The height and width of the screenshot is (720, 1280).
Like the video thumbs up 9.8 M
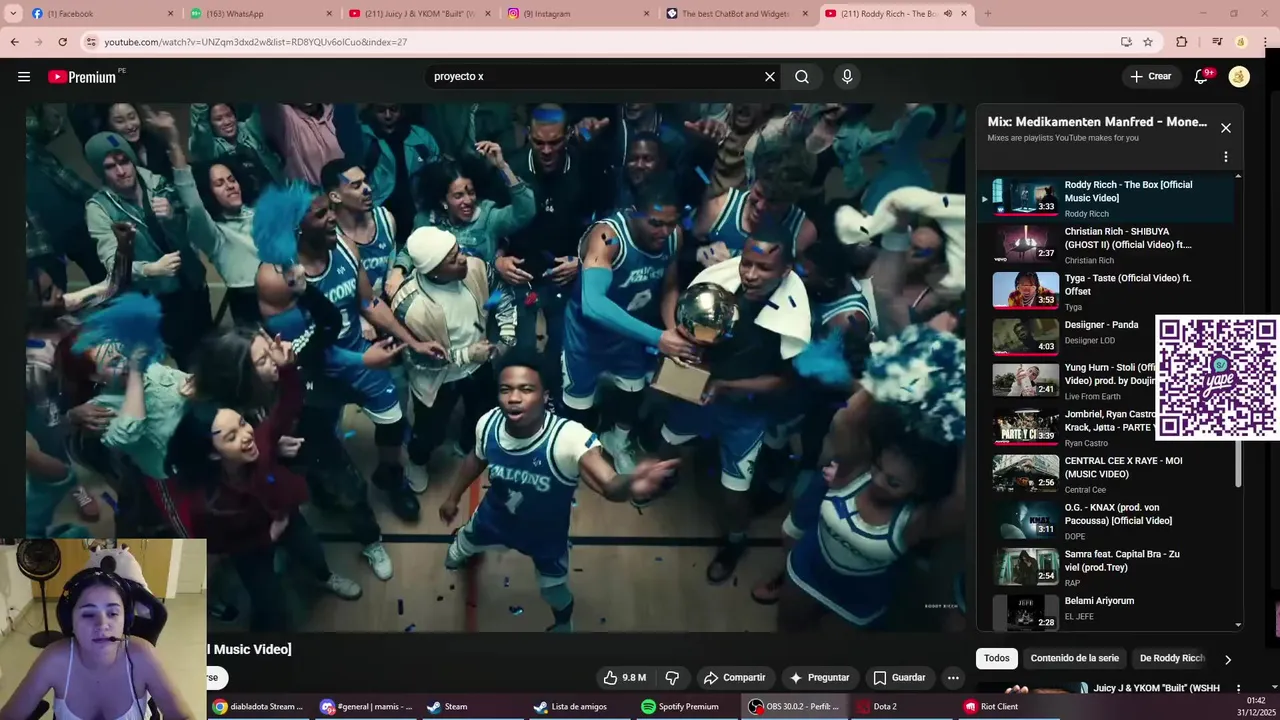pos(624,677)
